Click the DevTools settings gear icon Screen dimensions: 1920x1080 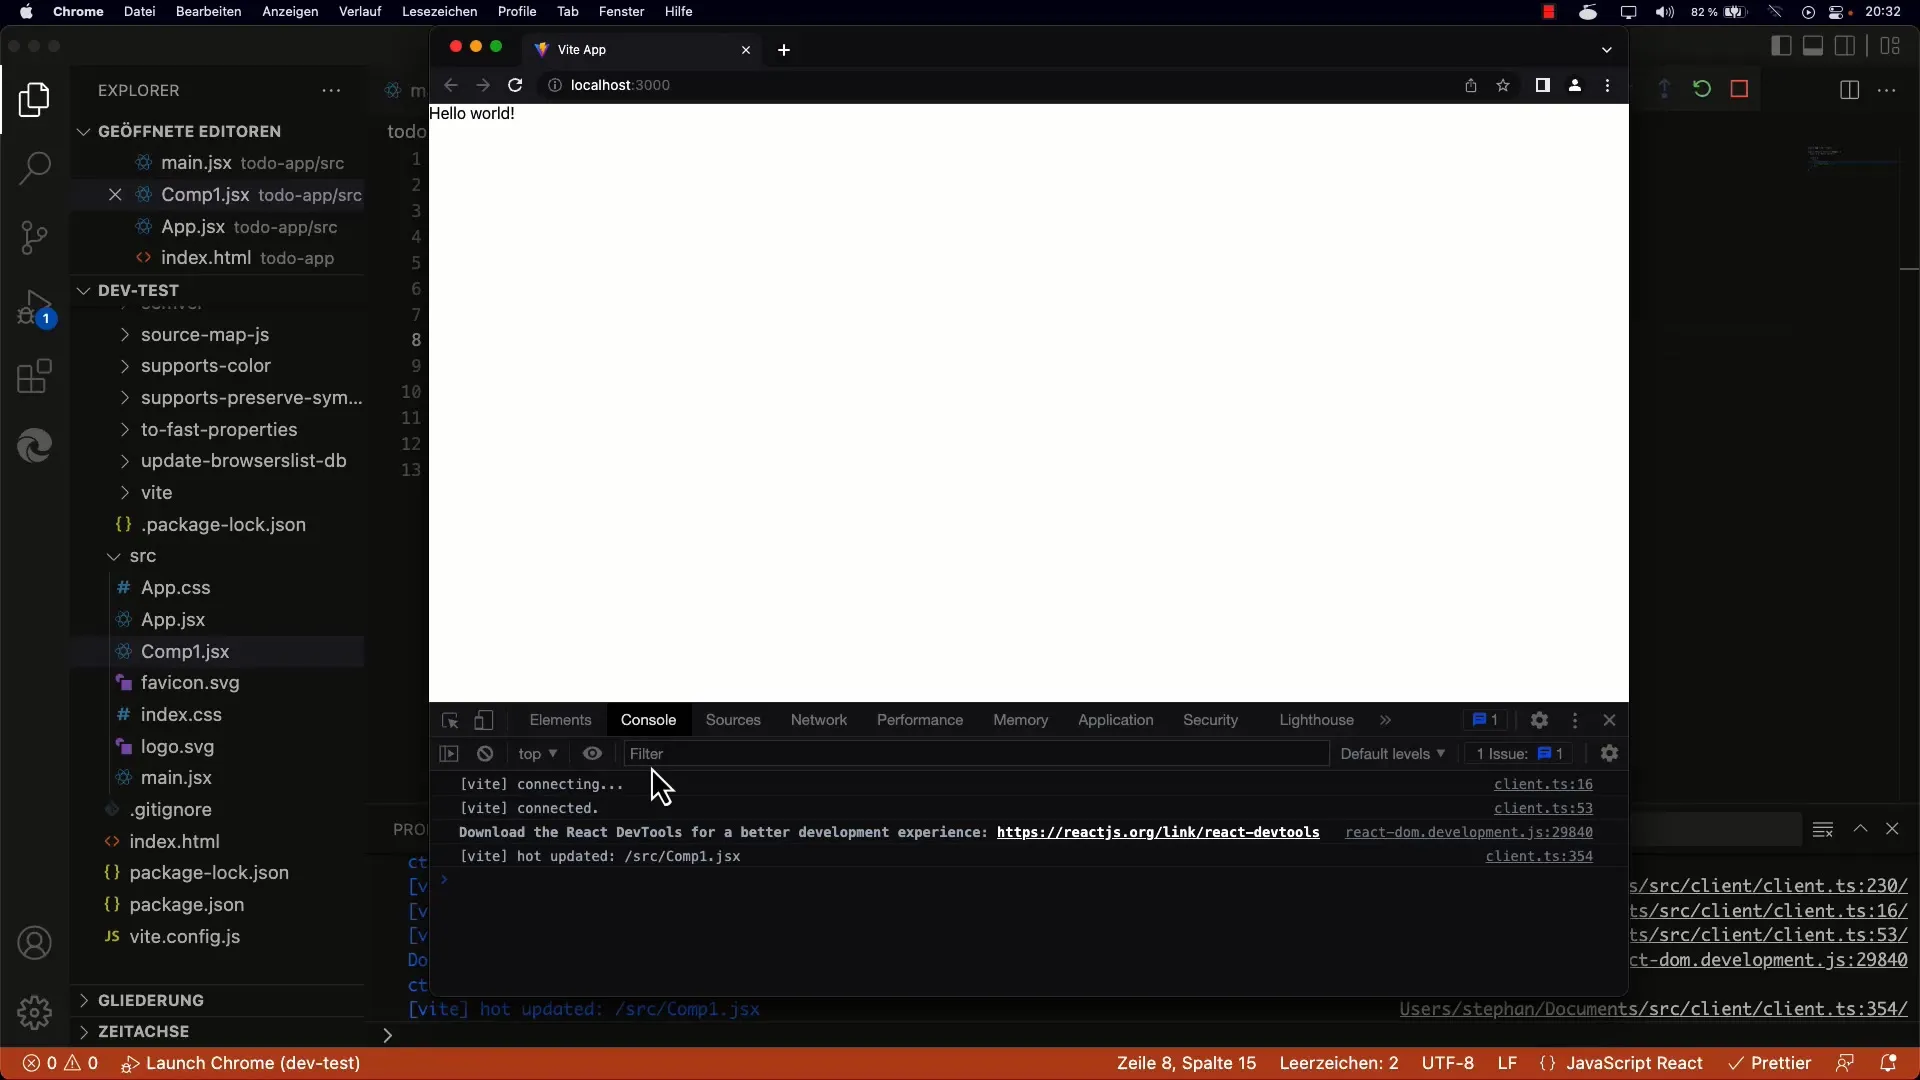1538,719
